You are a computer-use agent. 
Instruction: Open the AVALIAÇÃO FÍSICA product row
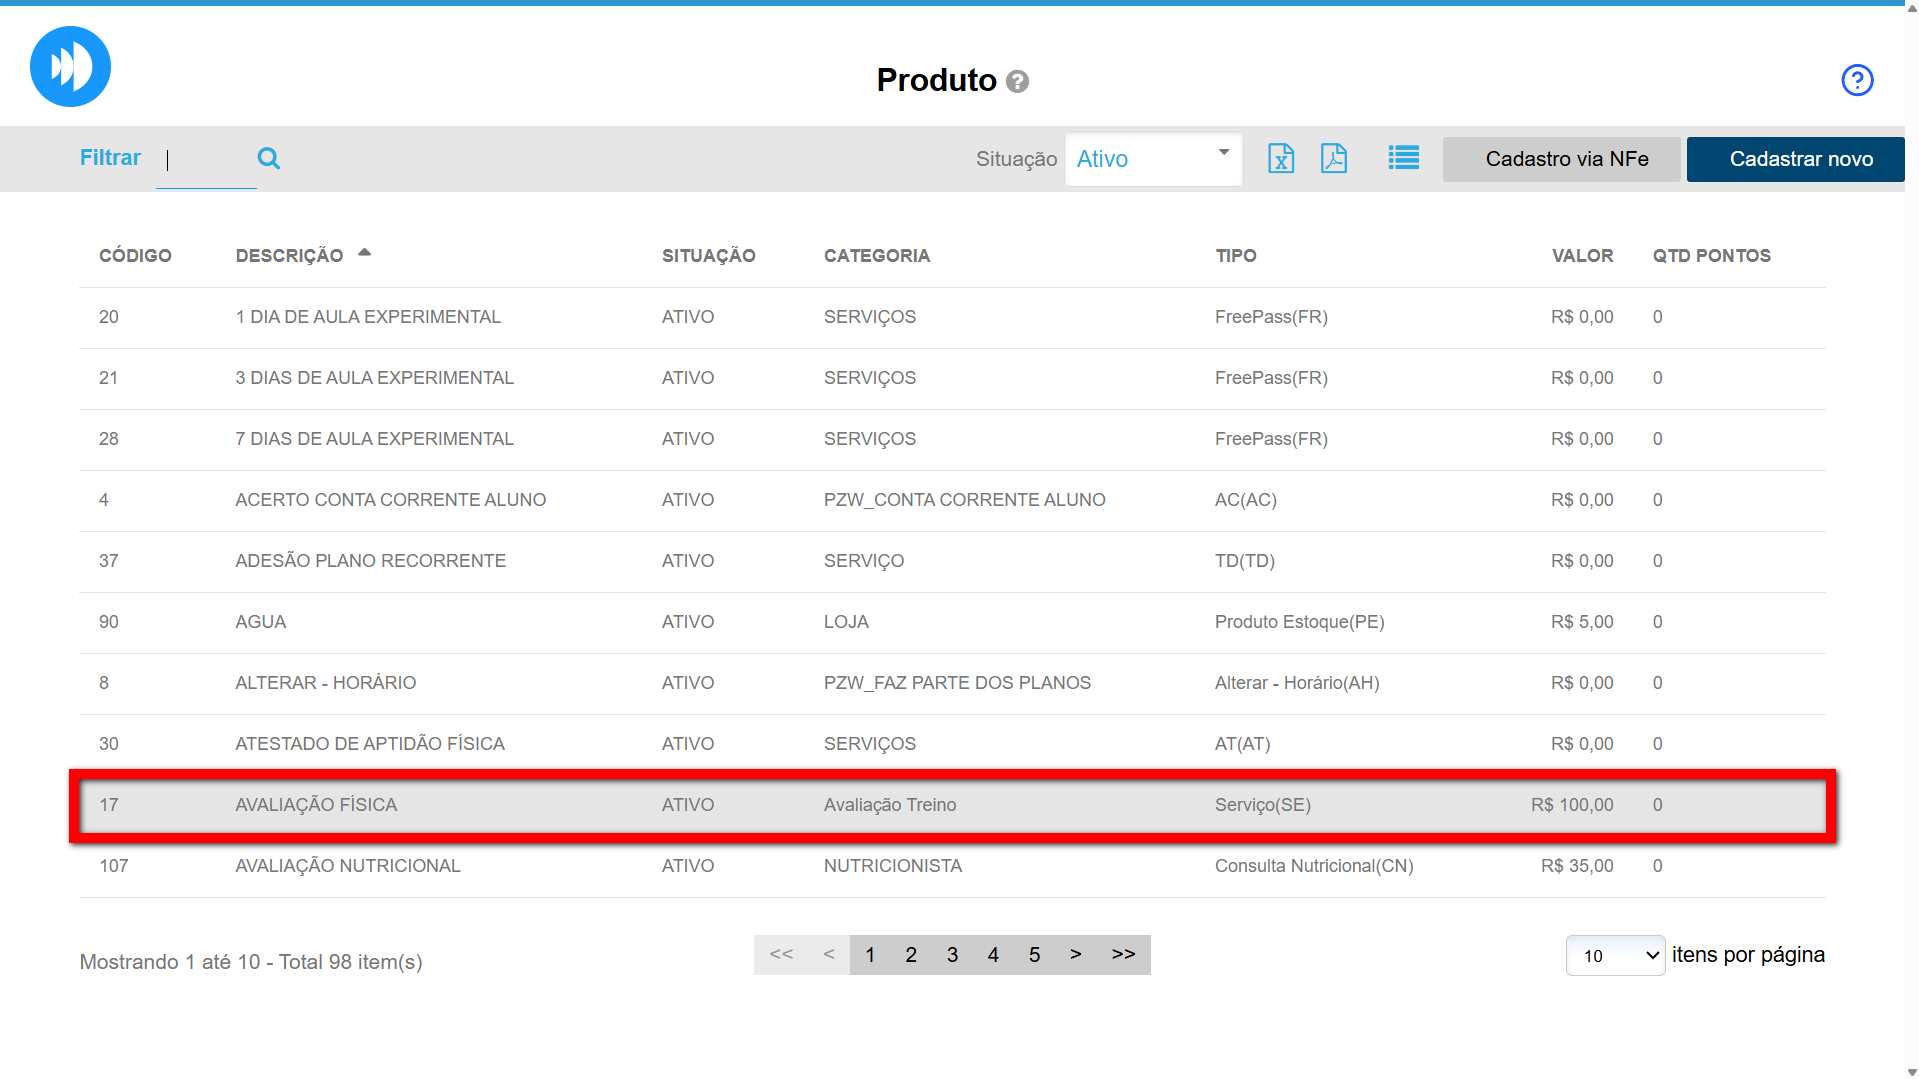pos(316,805)
